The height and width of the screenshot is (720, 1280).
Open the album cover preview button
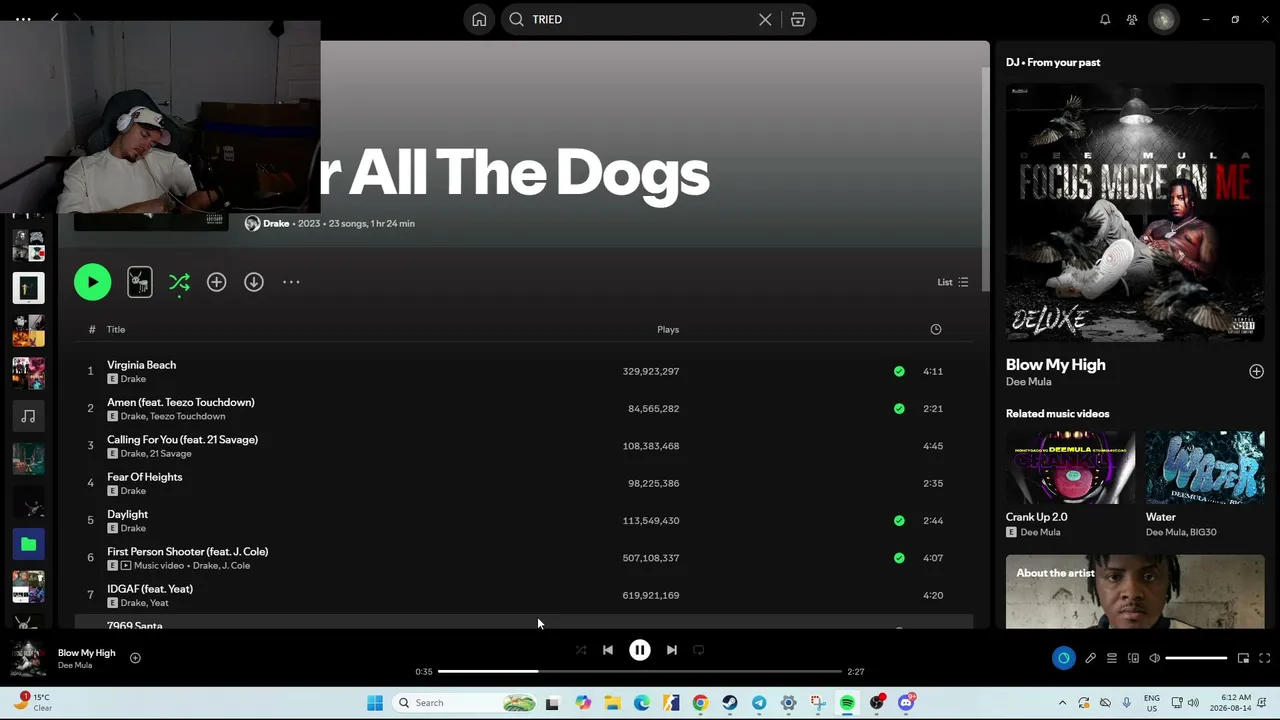pyautogui.click(x=140, y=282)
